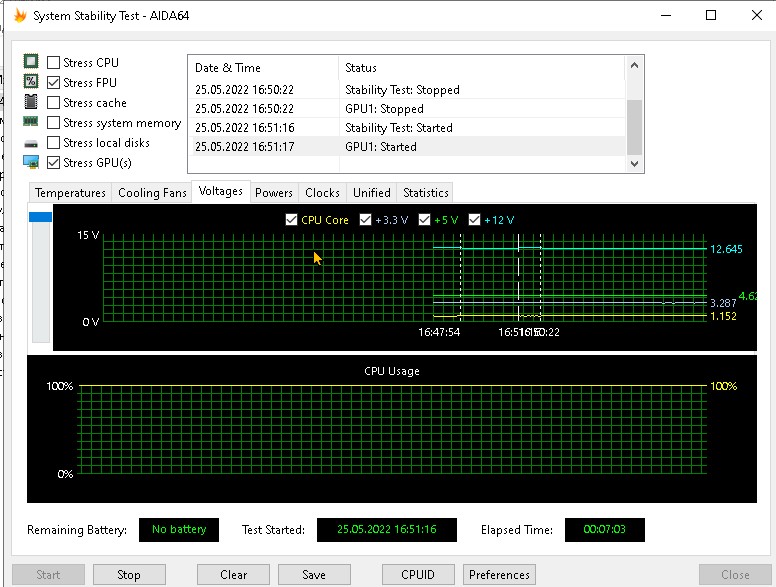Image resolution: width=776 pixels, height=587 pixels.
Task: Switch to the Temperatures tab
Action: (70, 193)
